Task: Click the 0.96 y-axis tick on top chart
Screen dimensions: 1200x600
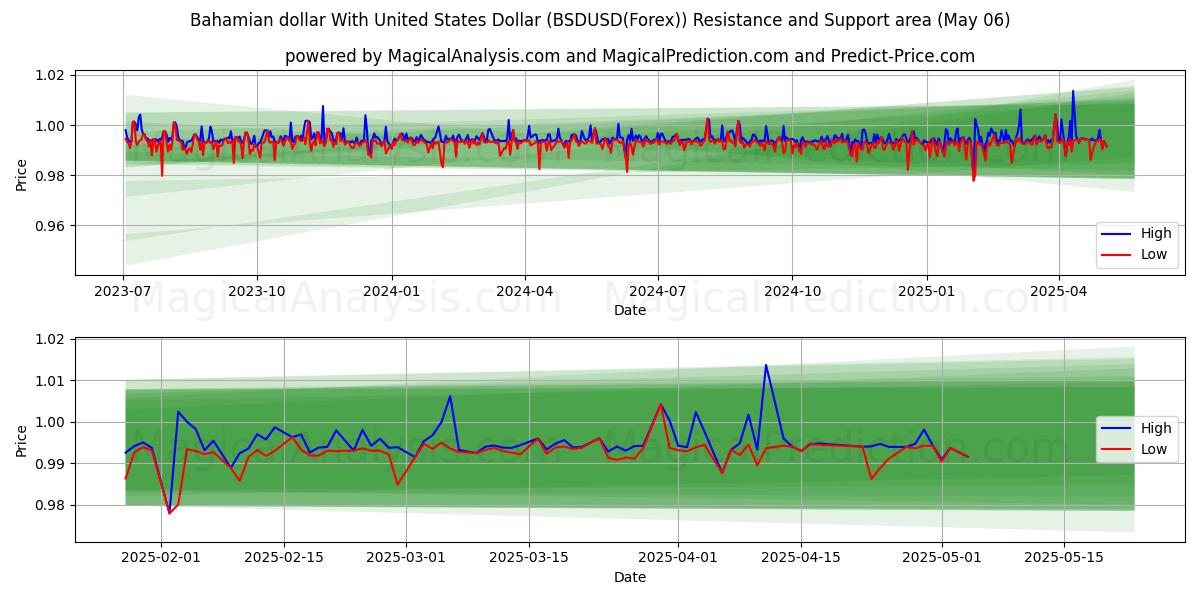Action: click(x=52, y=226)
